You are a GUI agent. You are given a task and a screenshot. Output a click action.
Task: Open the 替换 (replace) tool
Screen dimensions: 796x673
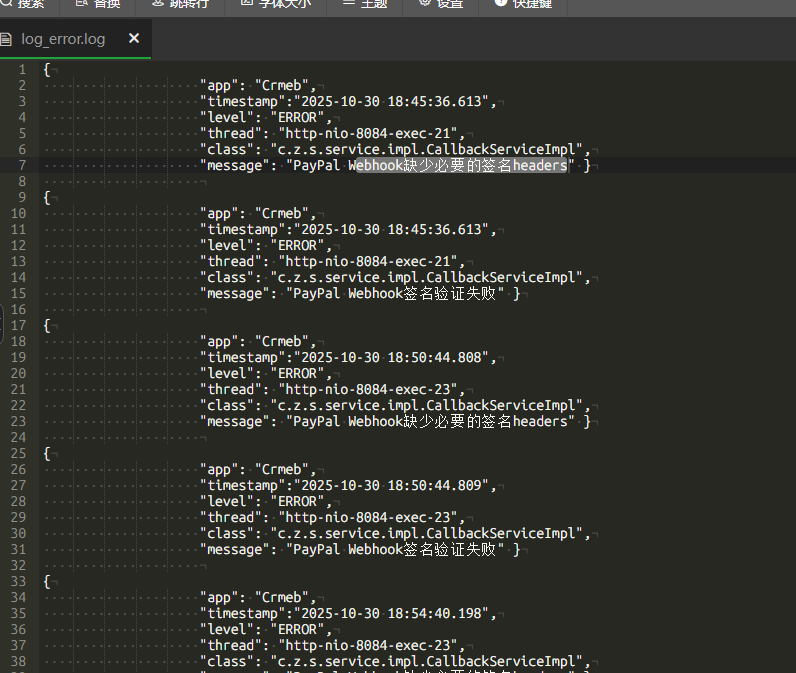pos(98,4)
